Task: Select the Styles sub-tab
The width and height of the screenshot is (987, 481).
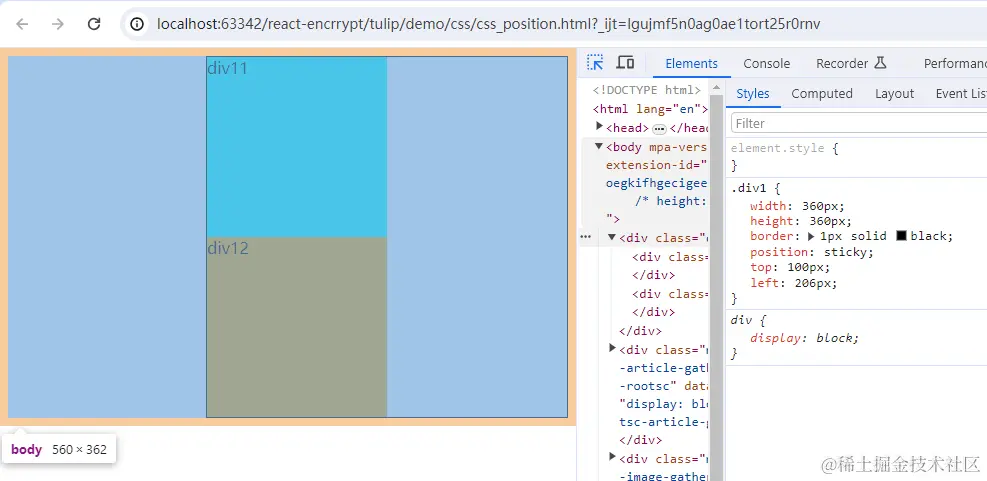Action: point(752,94)
